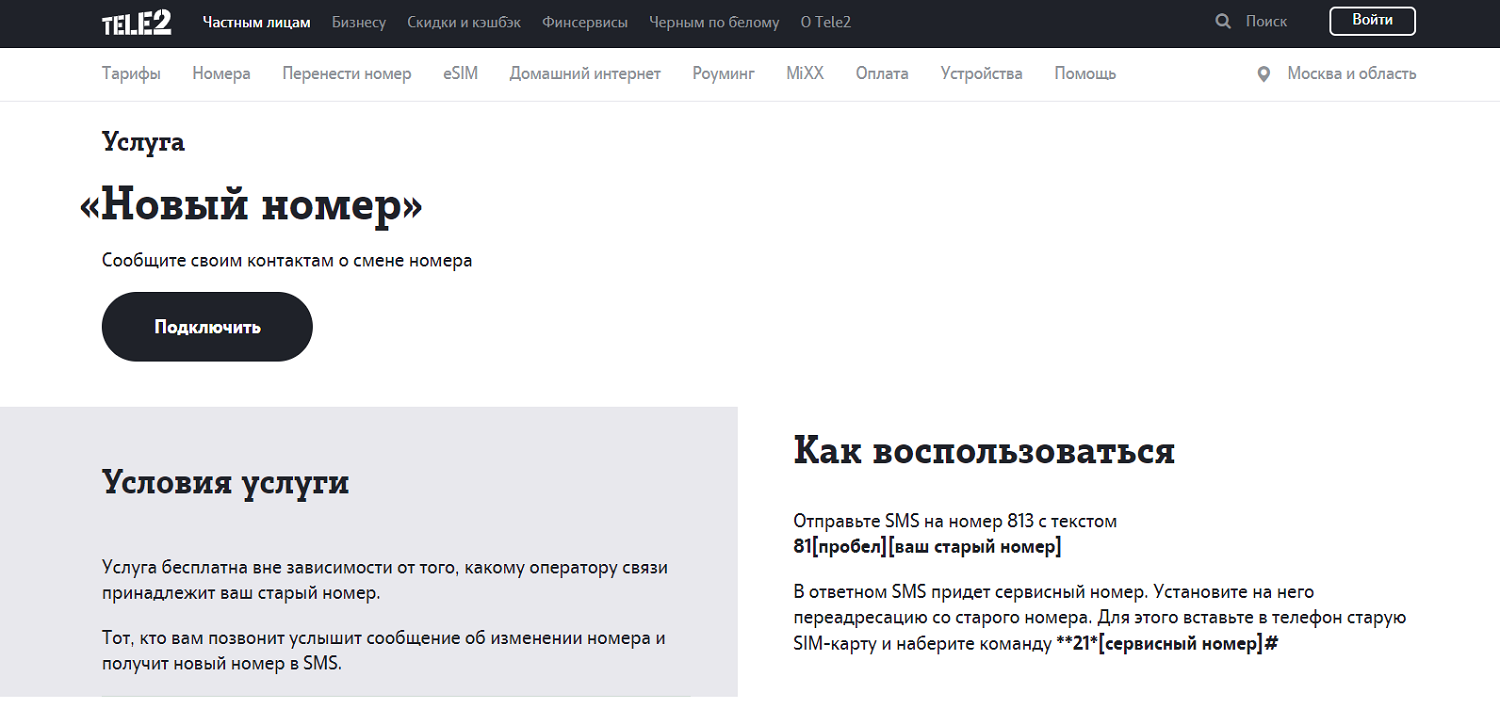Click the Войти login button
The image size is (1500, 725).
(x=1372, y=21)
